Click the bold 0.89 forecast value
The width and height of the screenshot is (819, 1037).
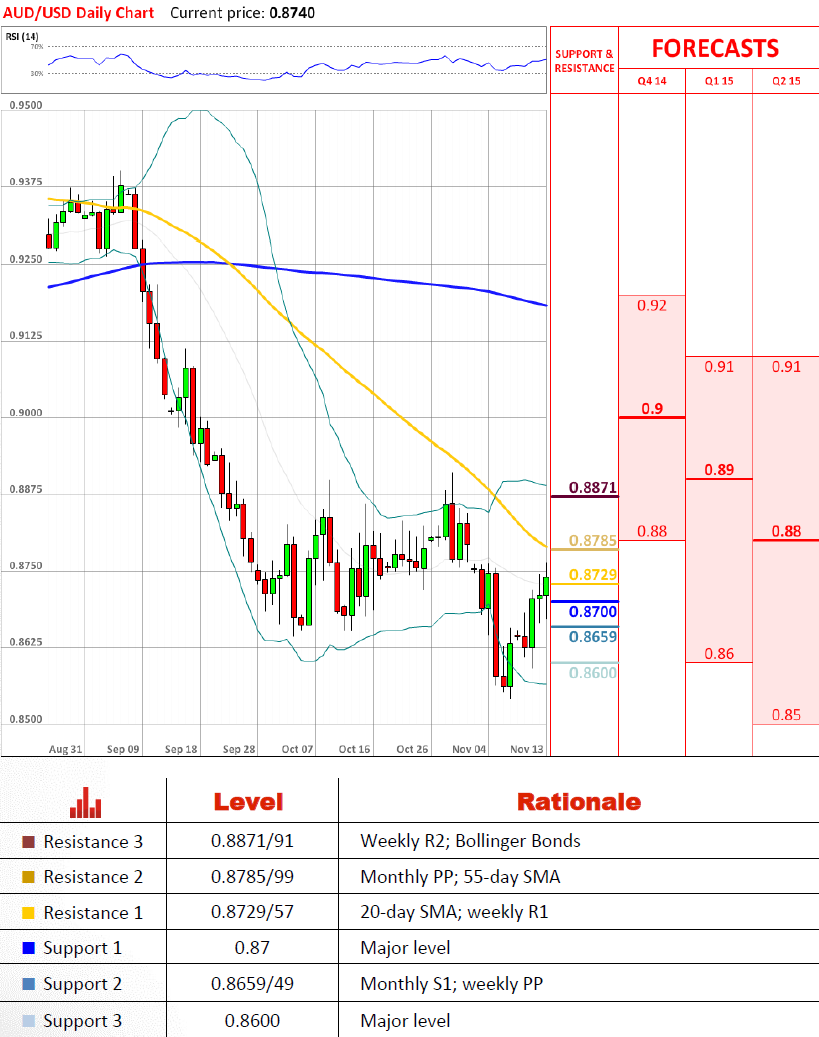coord(719,470)
